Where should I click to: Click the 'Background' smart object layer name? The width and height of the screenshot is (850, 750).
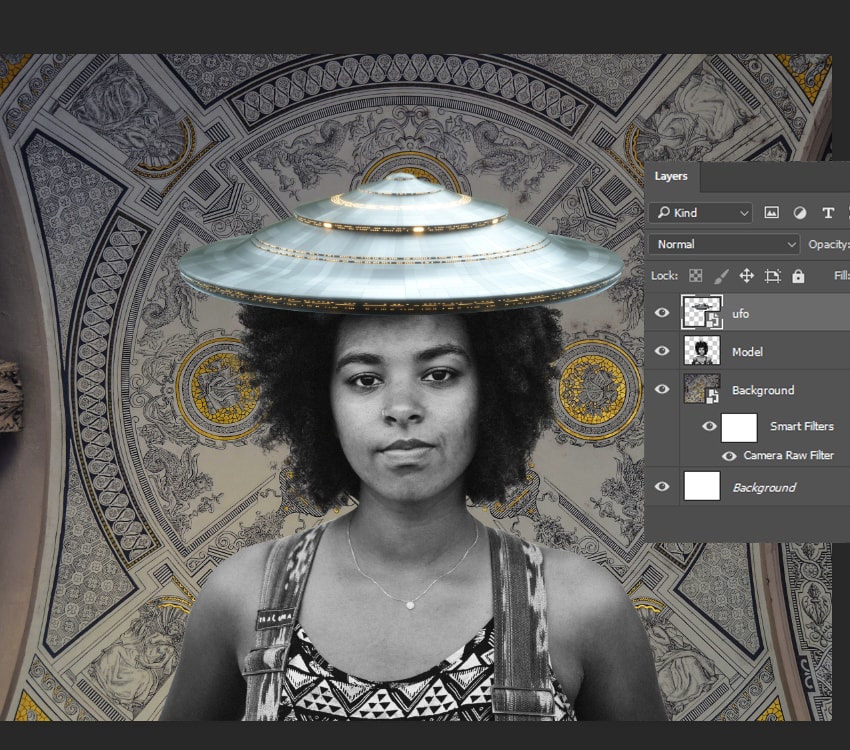[763, 391]
